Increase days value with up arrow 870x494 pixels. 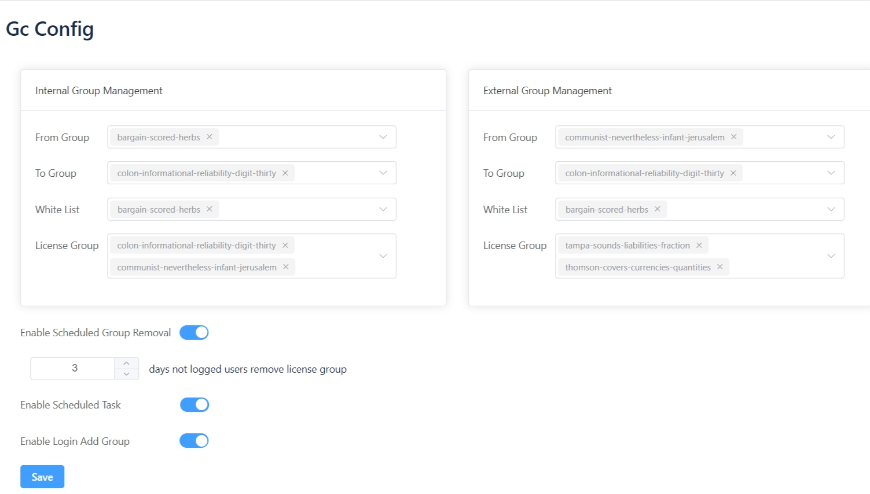[x=127, y=363]
